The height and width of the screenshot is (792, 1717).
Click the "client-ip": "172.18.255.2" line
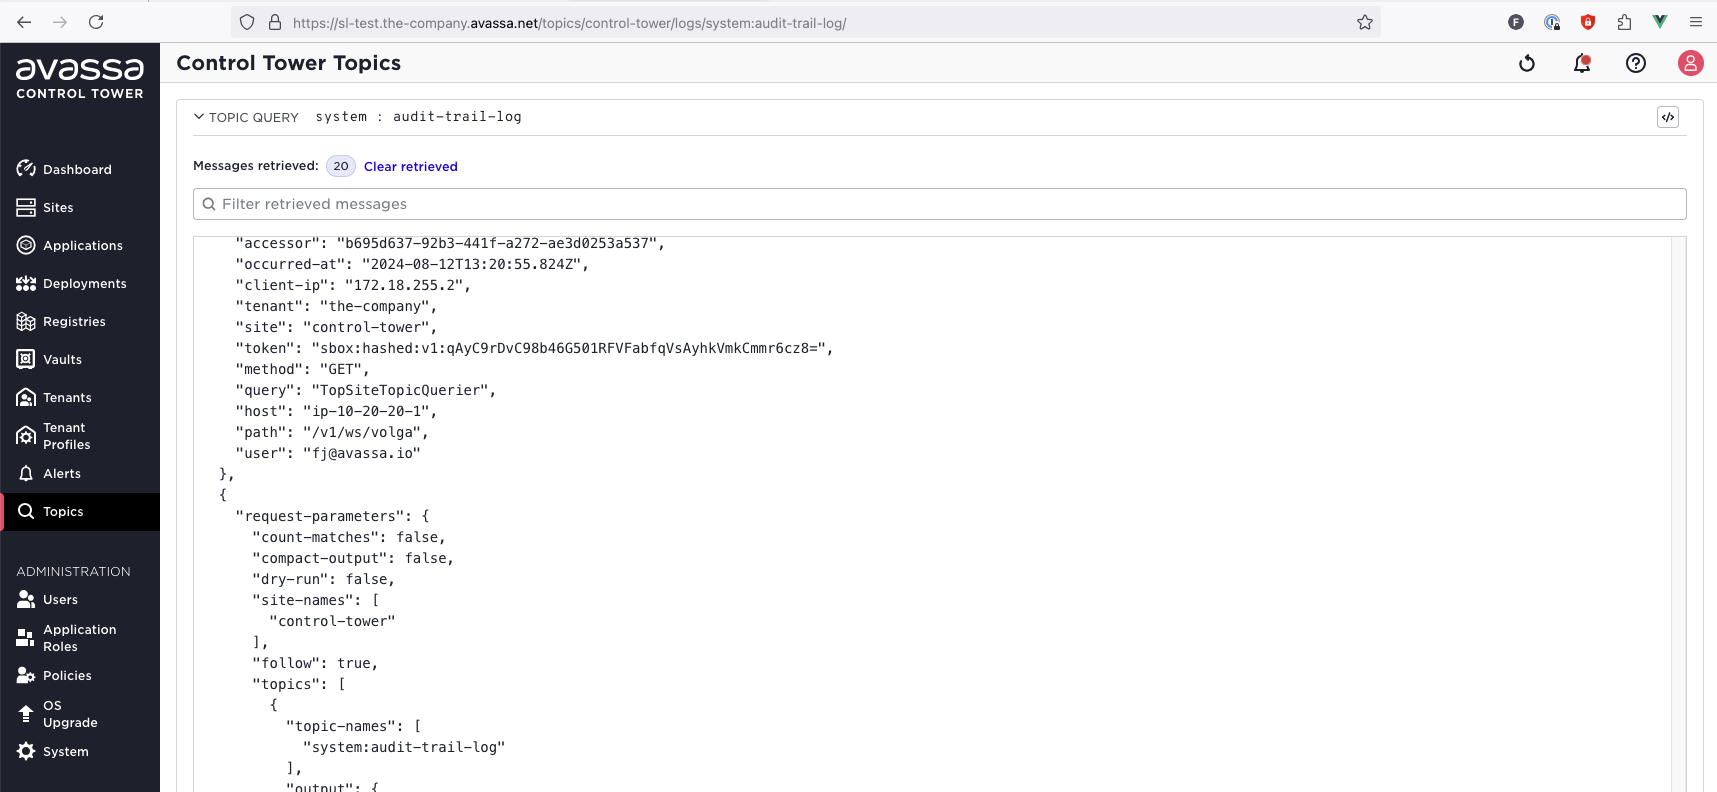(353, 285)
